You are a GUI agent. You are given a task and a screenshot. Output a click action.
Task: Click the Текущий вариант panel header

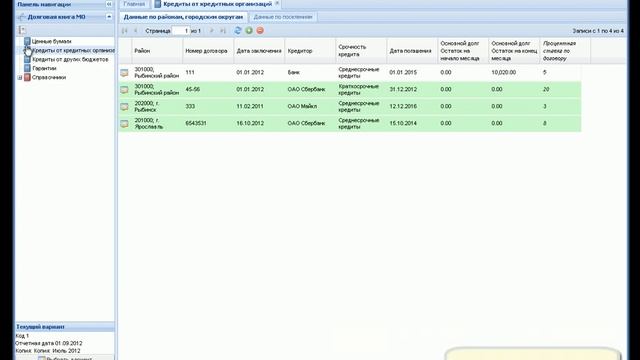pos(64,327)
